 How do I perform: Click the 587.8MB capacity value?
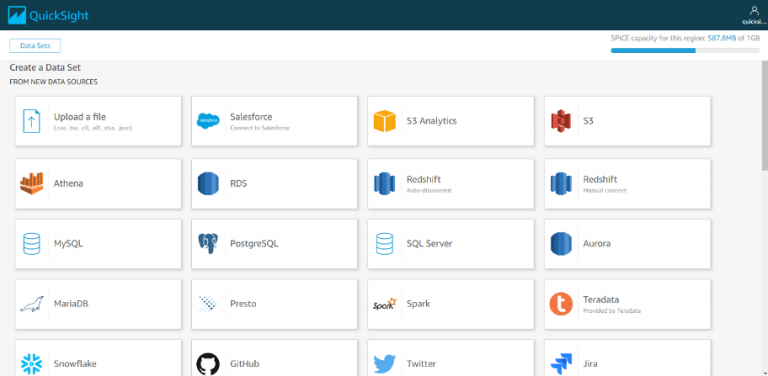(722, 38)
